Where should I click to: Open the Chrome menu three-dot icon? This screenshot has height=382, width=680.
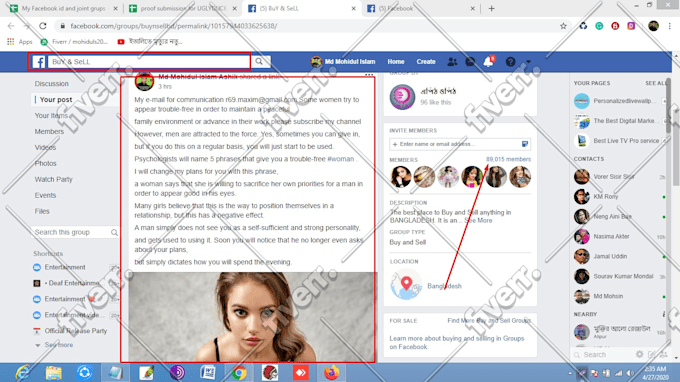point(670,26)
